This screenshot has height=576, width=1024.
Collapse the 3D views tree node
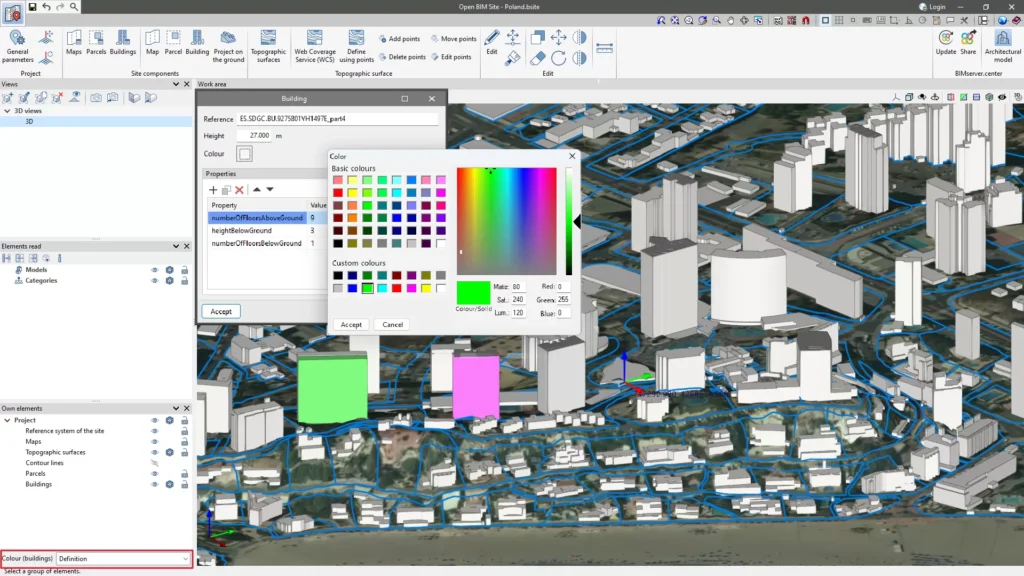point(7,111)
